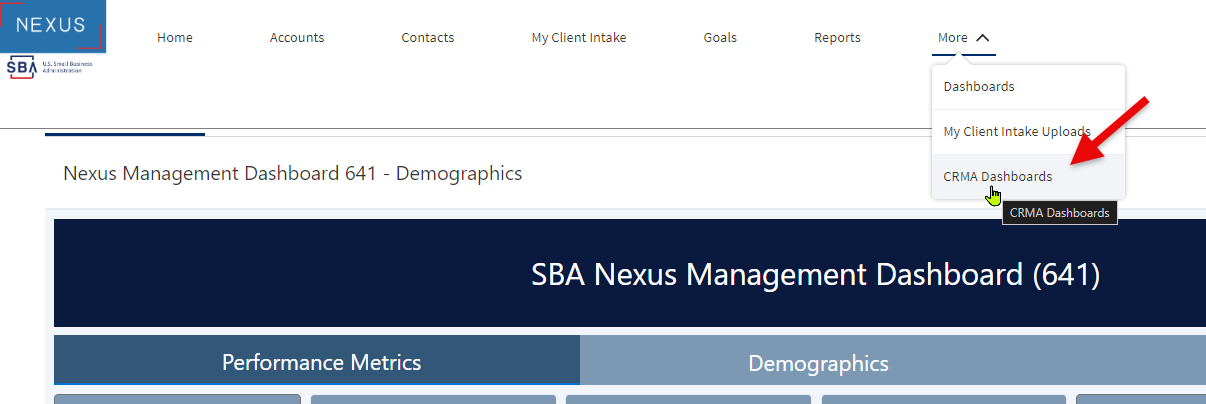Click the Nexus Management Dashboard 641 title
Viewport: 1206px width, 404px height.
coord(292,174)
